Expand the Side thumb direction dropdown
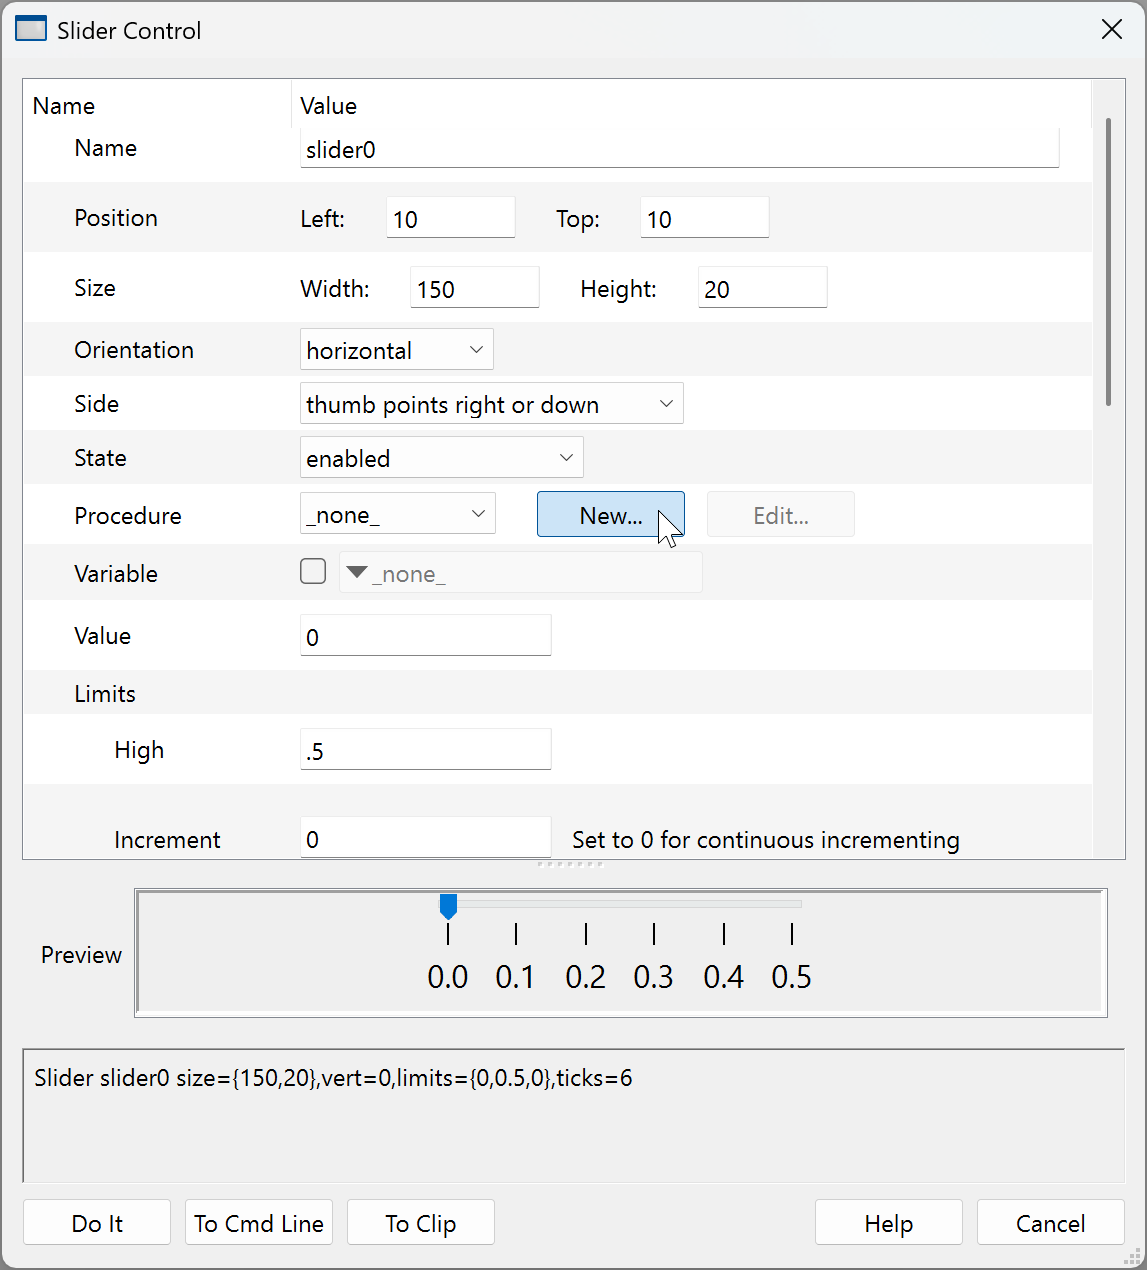This screenshot has width=1147, height=1270. 491,404
